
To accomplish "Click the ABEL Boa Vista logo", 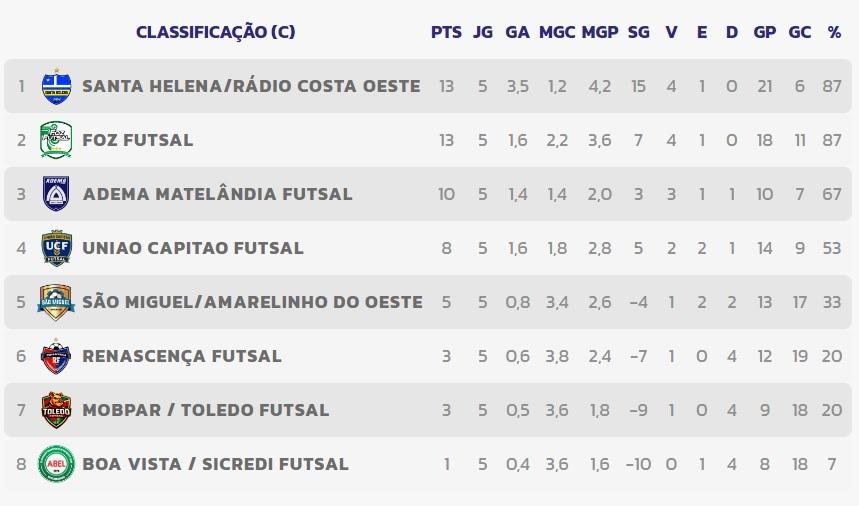I will point(56,464).
